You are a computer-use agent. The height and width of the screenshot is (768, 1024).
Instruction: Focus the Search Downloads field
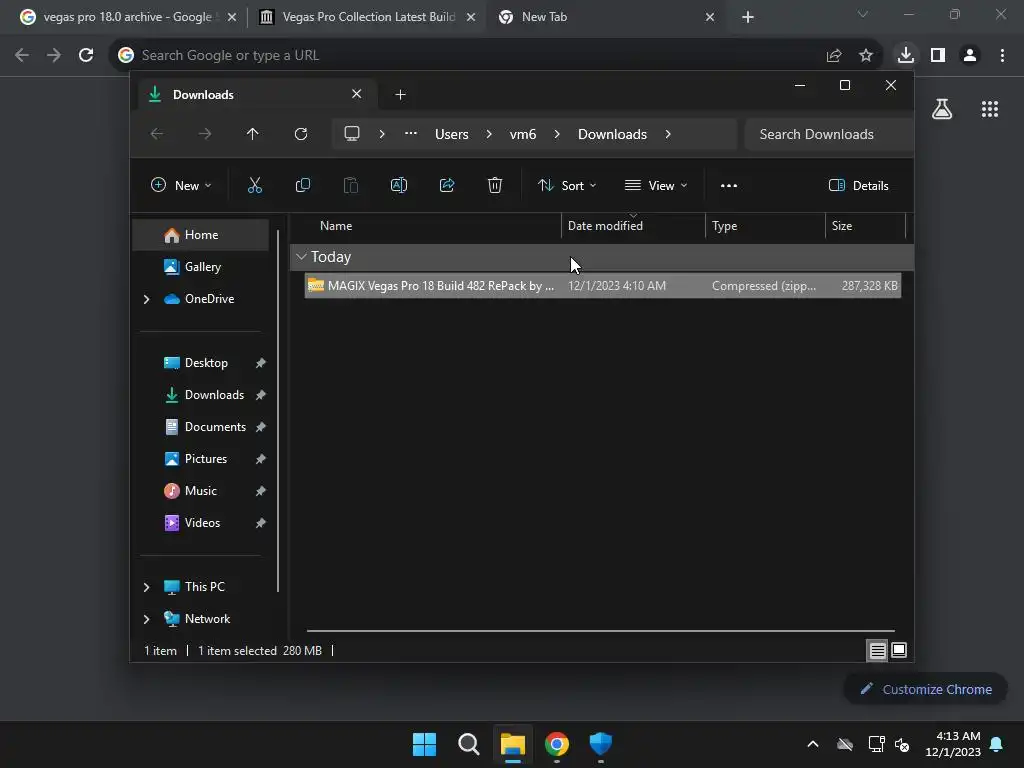(828, 134)
